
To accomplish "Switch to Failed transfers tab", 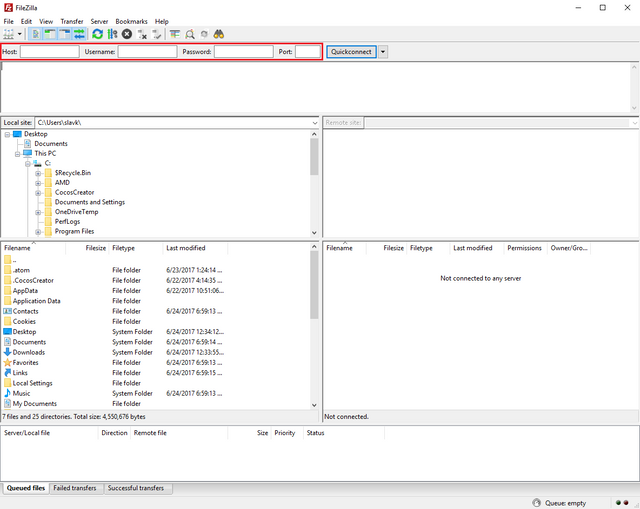I will coord(75,488).
